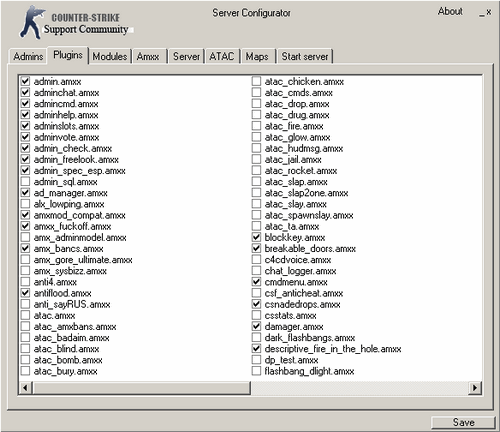The image size is (500, 432).
Task: Switch to the Modules tab
Action: coord(110,56)
